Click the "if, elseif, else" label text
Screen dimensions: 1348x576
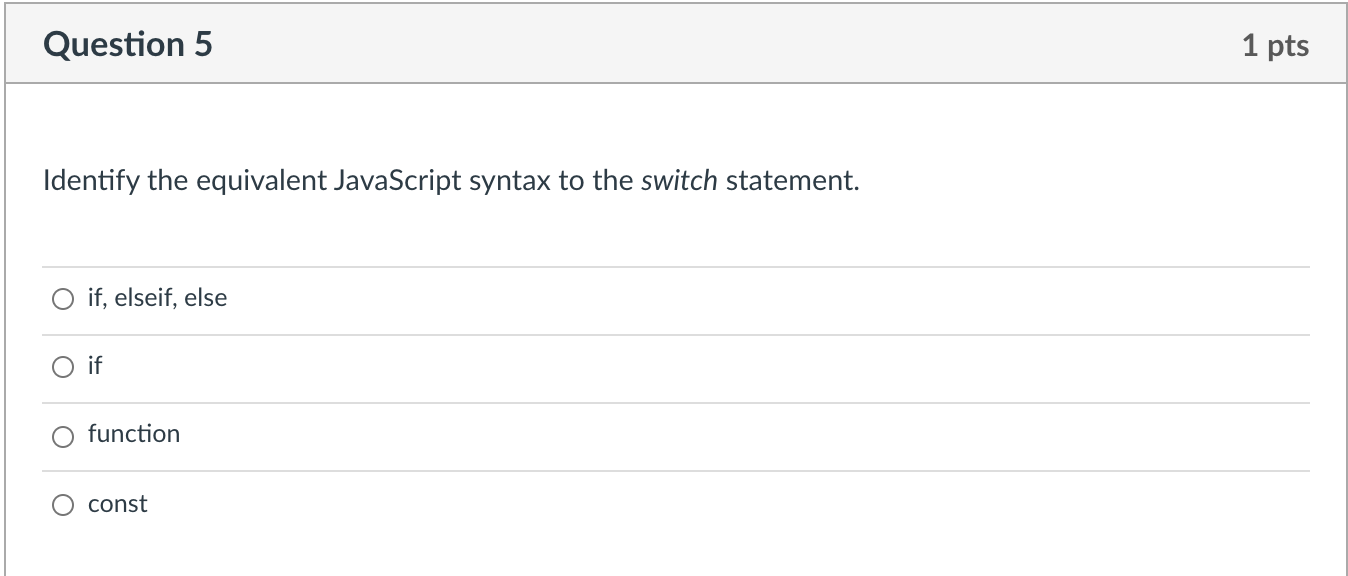pos(157,297)
